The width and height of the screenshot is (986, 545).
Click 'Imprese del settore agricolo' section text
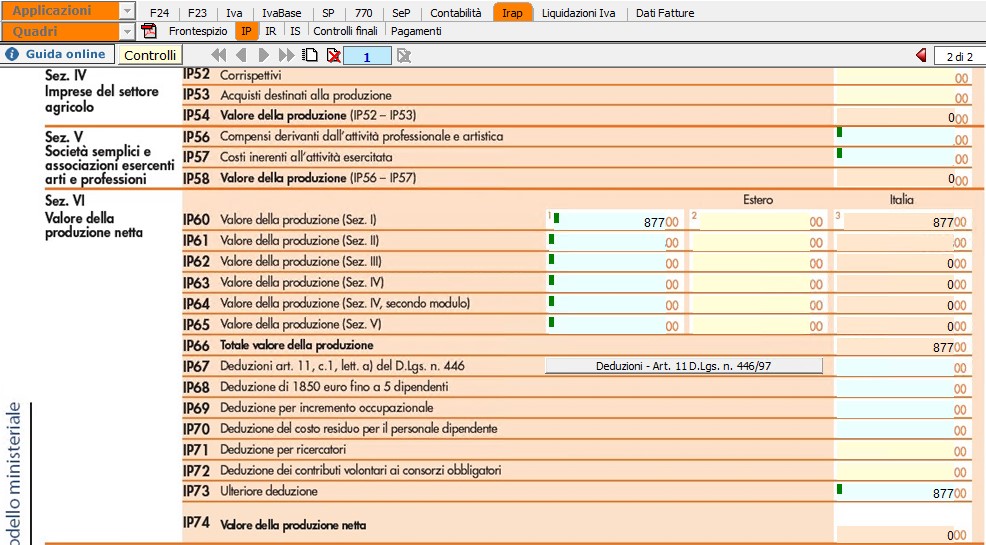102,99
